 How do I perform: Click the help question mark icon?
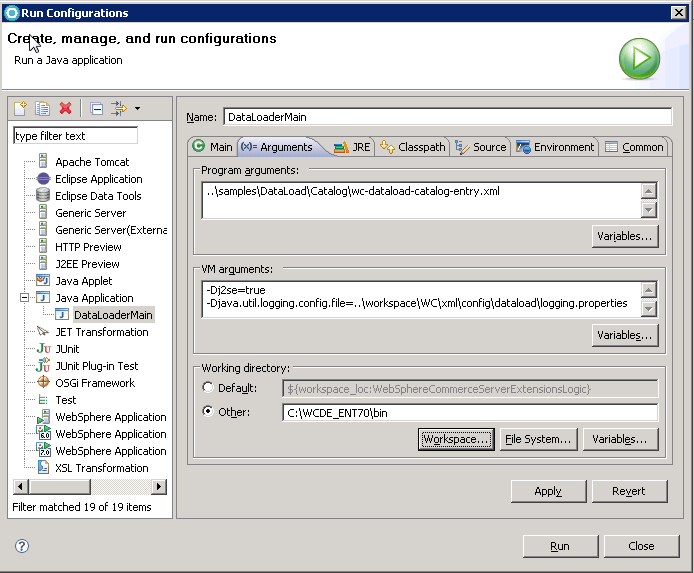coord(22,546)
